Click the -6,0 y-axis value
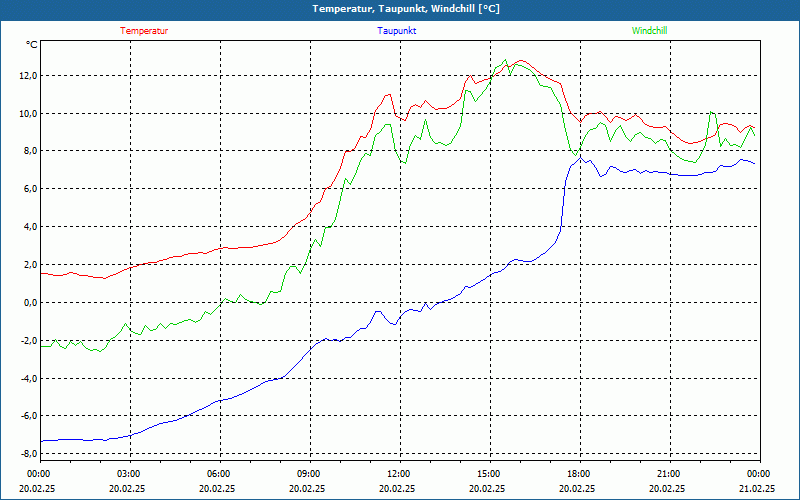Image resolution: width=800 pixels, height=500 pixels. 29,415
